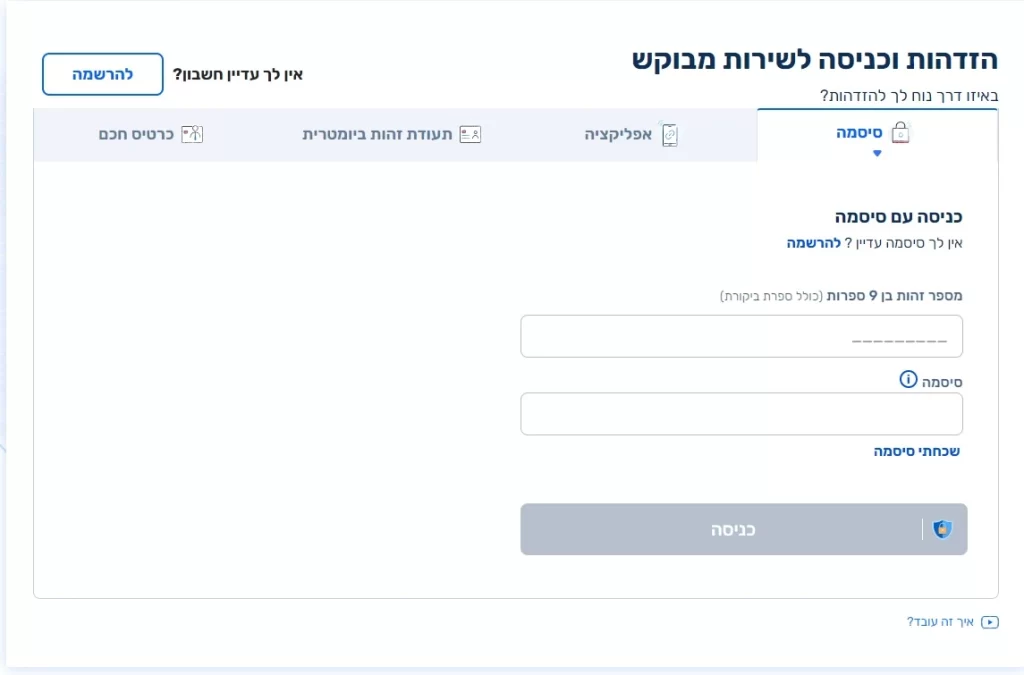The width and height of the screenshot is (1024, 675).
Task: Click the smartphone icon beside אפליקציה
Action: tap(670, 135)
